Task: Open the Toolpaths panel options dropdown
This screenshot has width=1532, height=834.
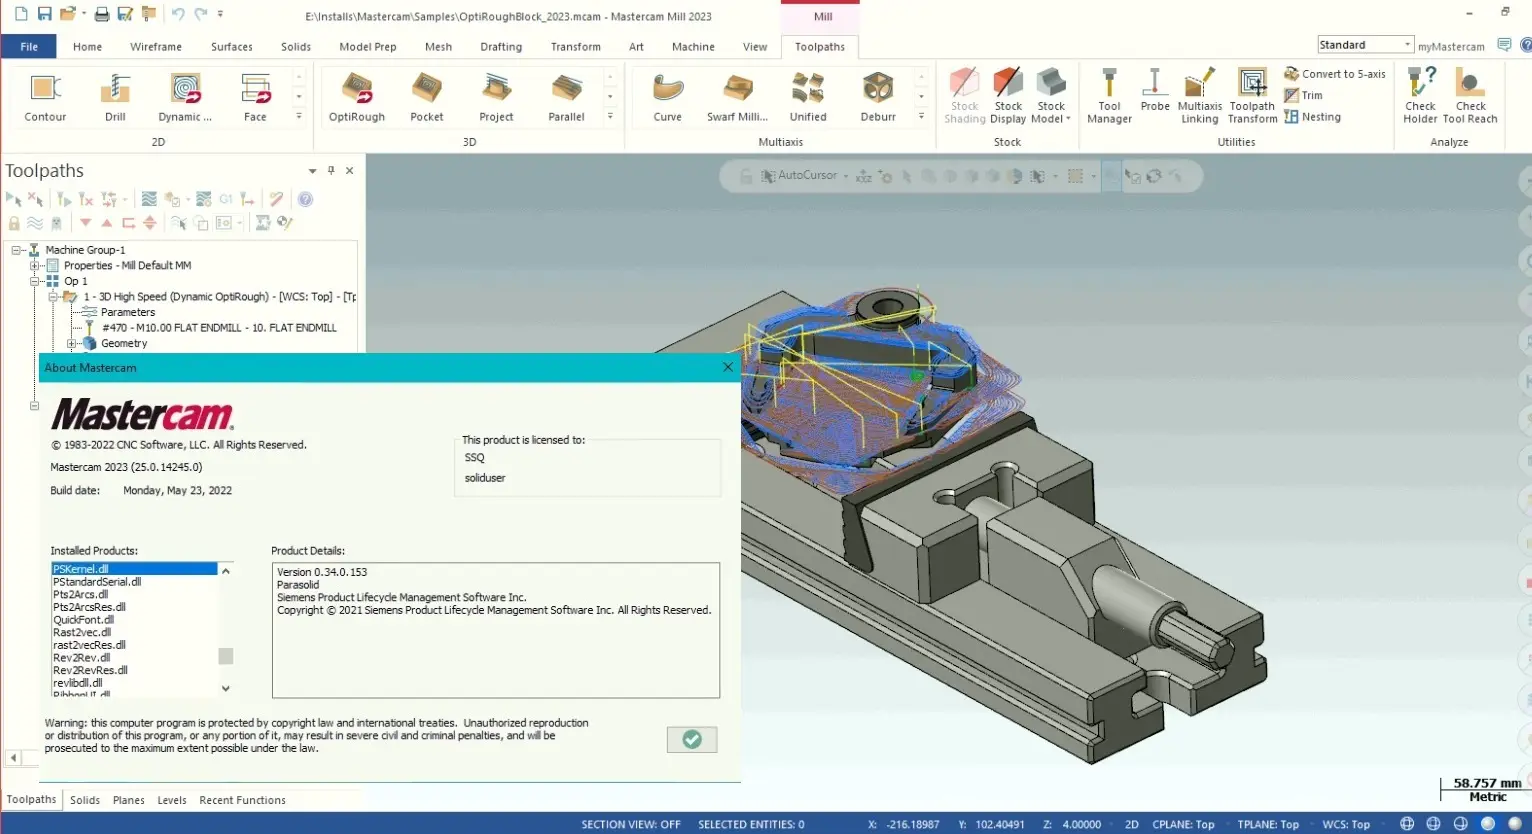Action: [x=312, y=171]
